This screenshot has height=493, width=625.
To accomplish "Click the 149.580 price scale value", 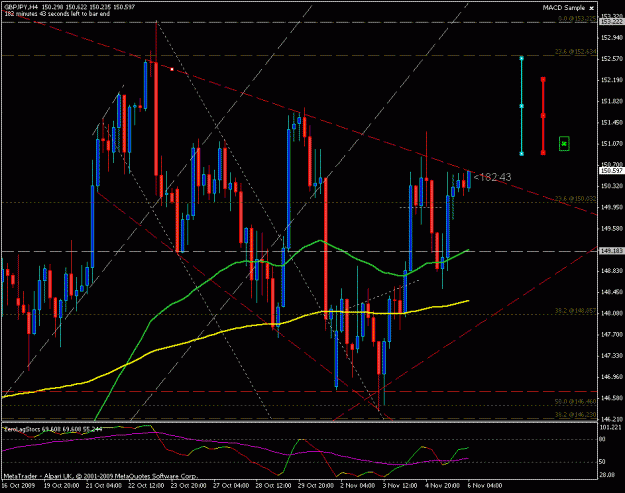I will coord(611,228).
